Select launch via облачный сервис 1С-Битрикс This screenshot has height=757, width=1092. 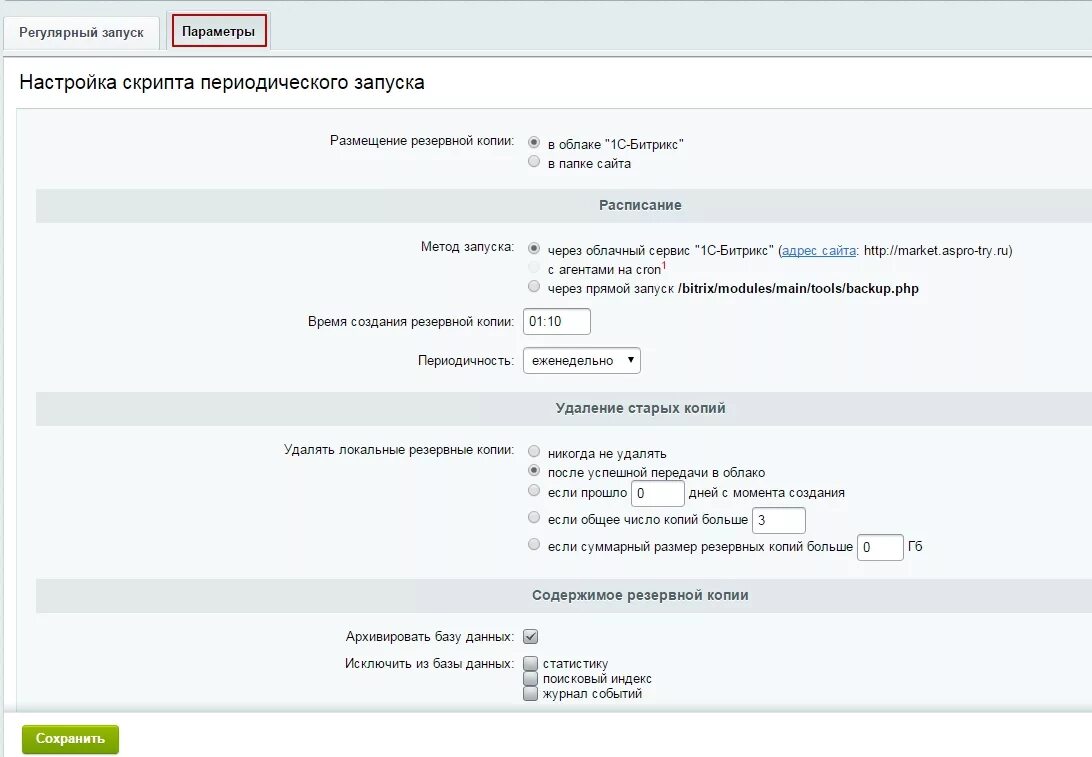(534, 249)
